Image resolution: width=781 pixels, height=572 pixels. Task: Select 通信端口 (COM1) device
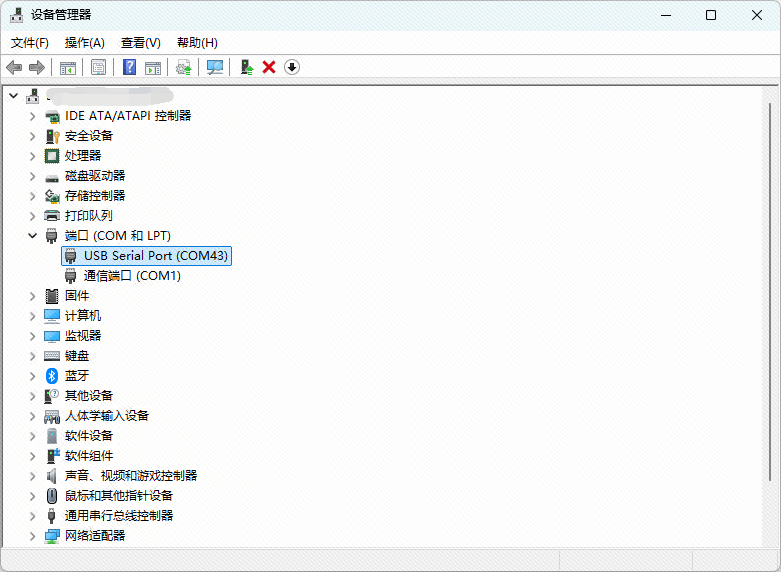(132, 276)
